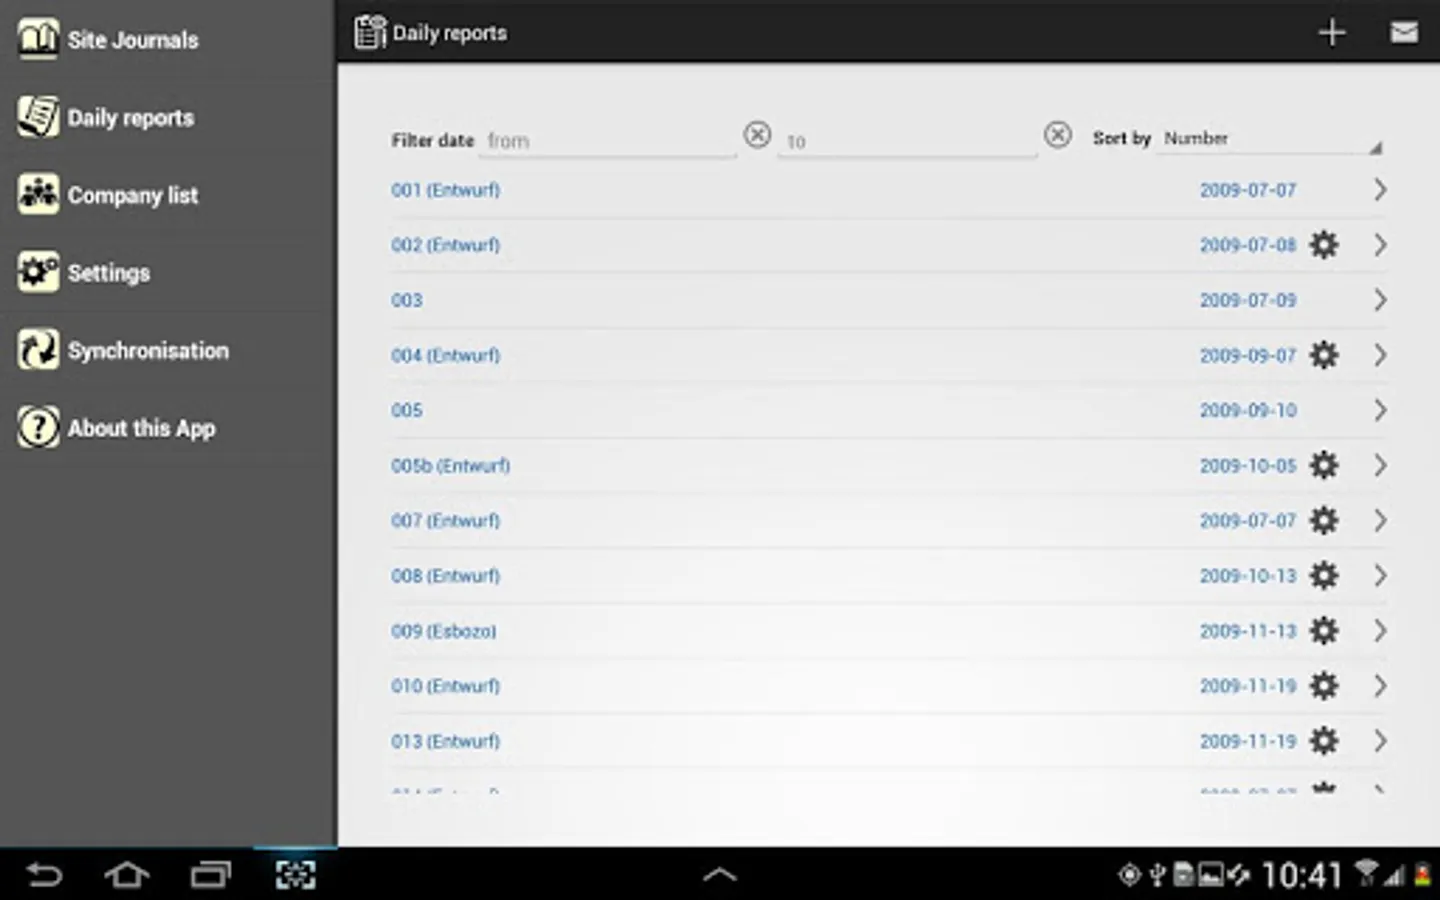Viewport: 1440px width, 900px height.
Task: Open the recent apps button
Action: click(x=211, y=875)
